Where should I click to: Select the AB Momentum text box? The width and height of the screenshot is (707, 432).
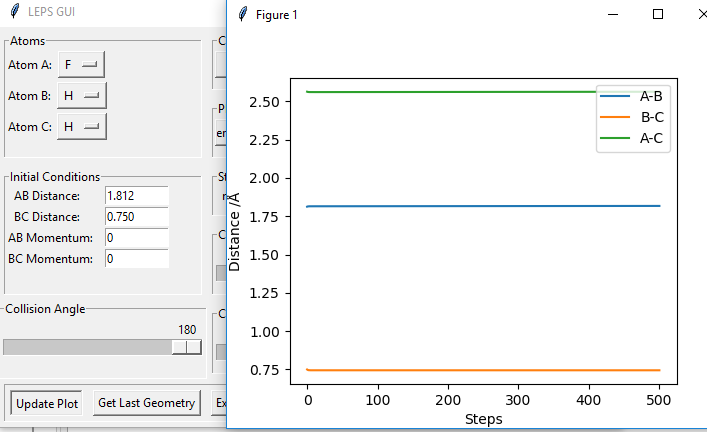tap(136, 237)
